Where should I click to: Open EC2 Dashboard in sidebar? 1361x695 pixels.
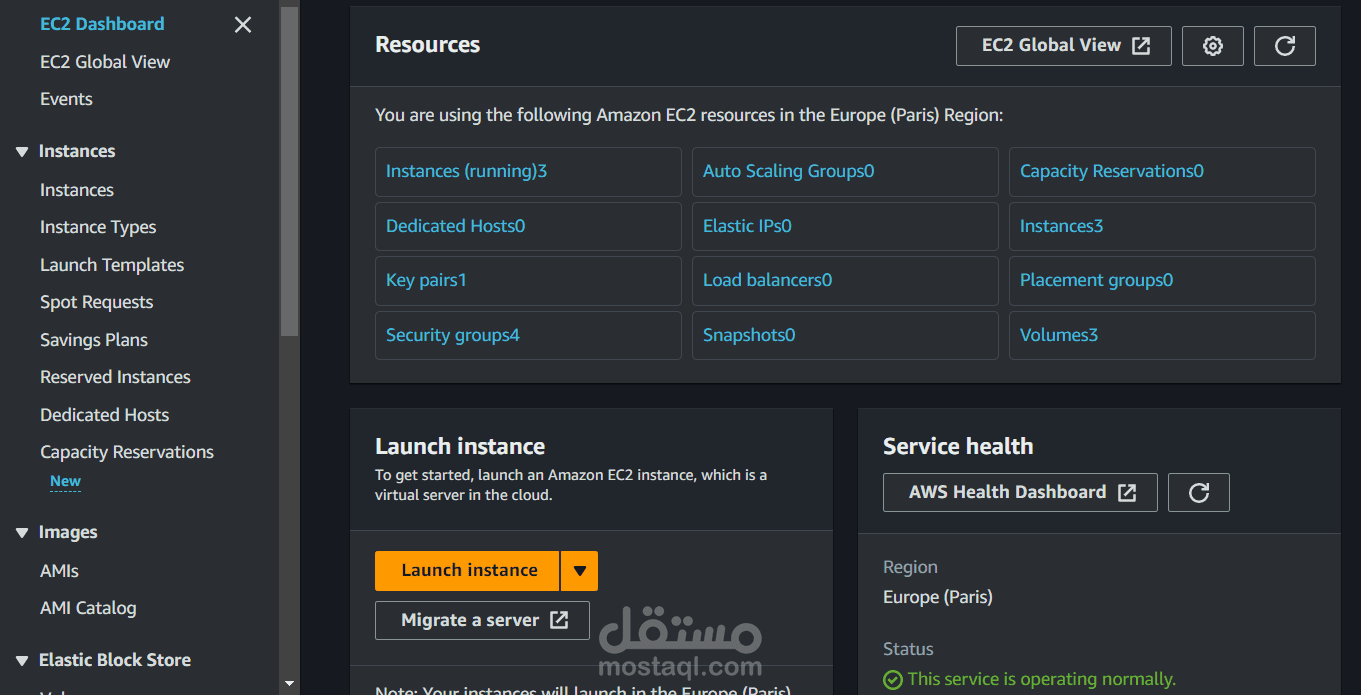coord(102,24)
